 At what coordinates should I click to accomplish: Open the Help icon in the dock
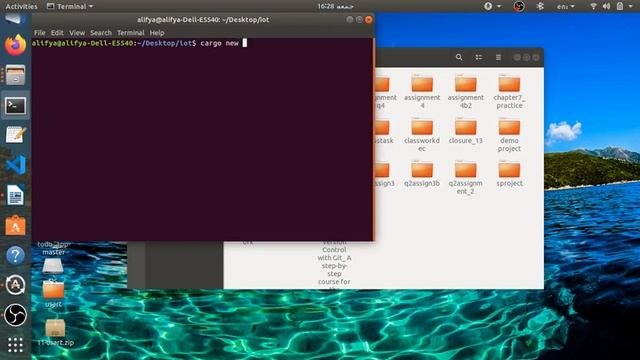coord(15,256)
